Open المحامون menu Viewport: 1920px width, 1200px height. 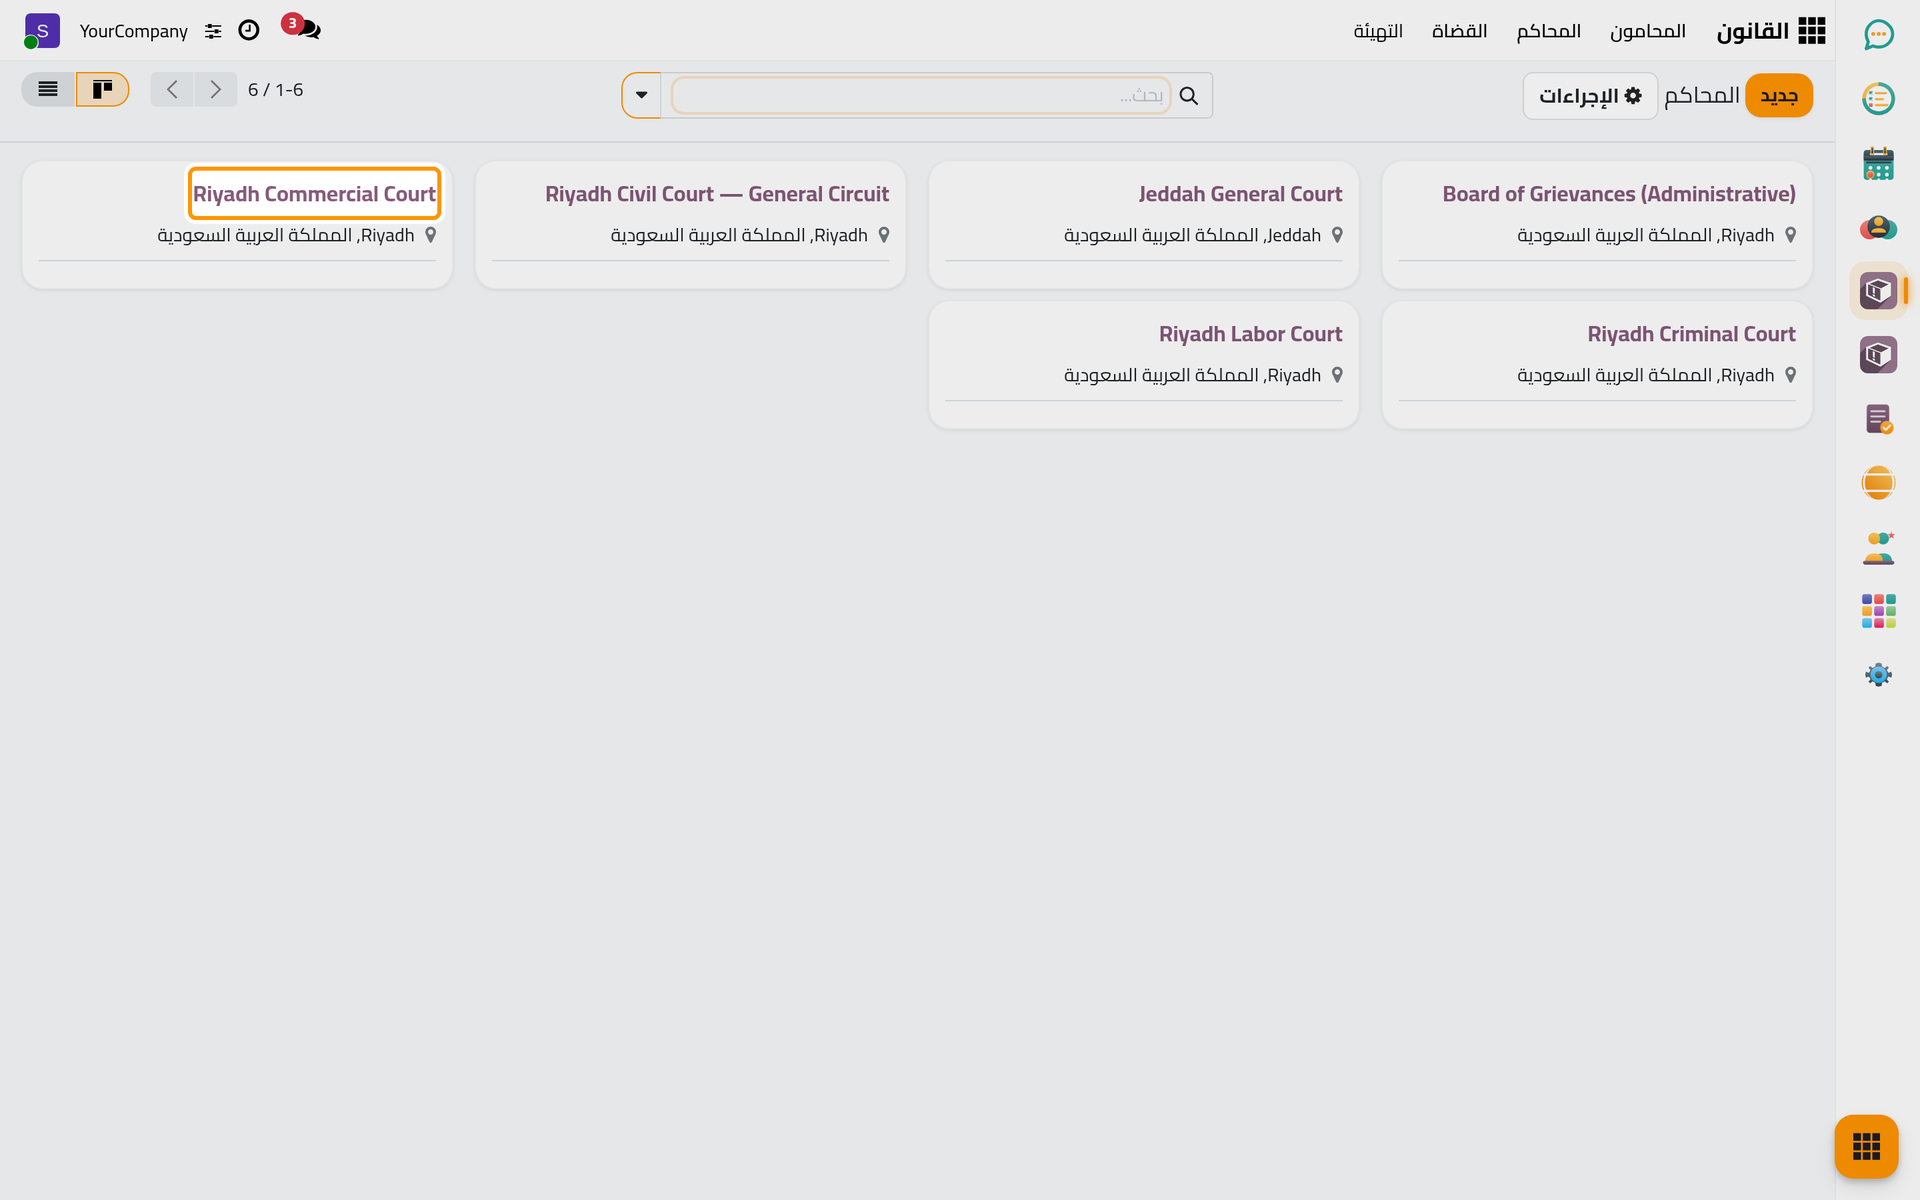1647,31
